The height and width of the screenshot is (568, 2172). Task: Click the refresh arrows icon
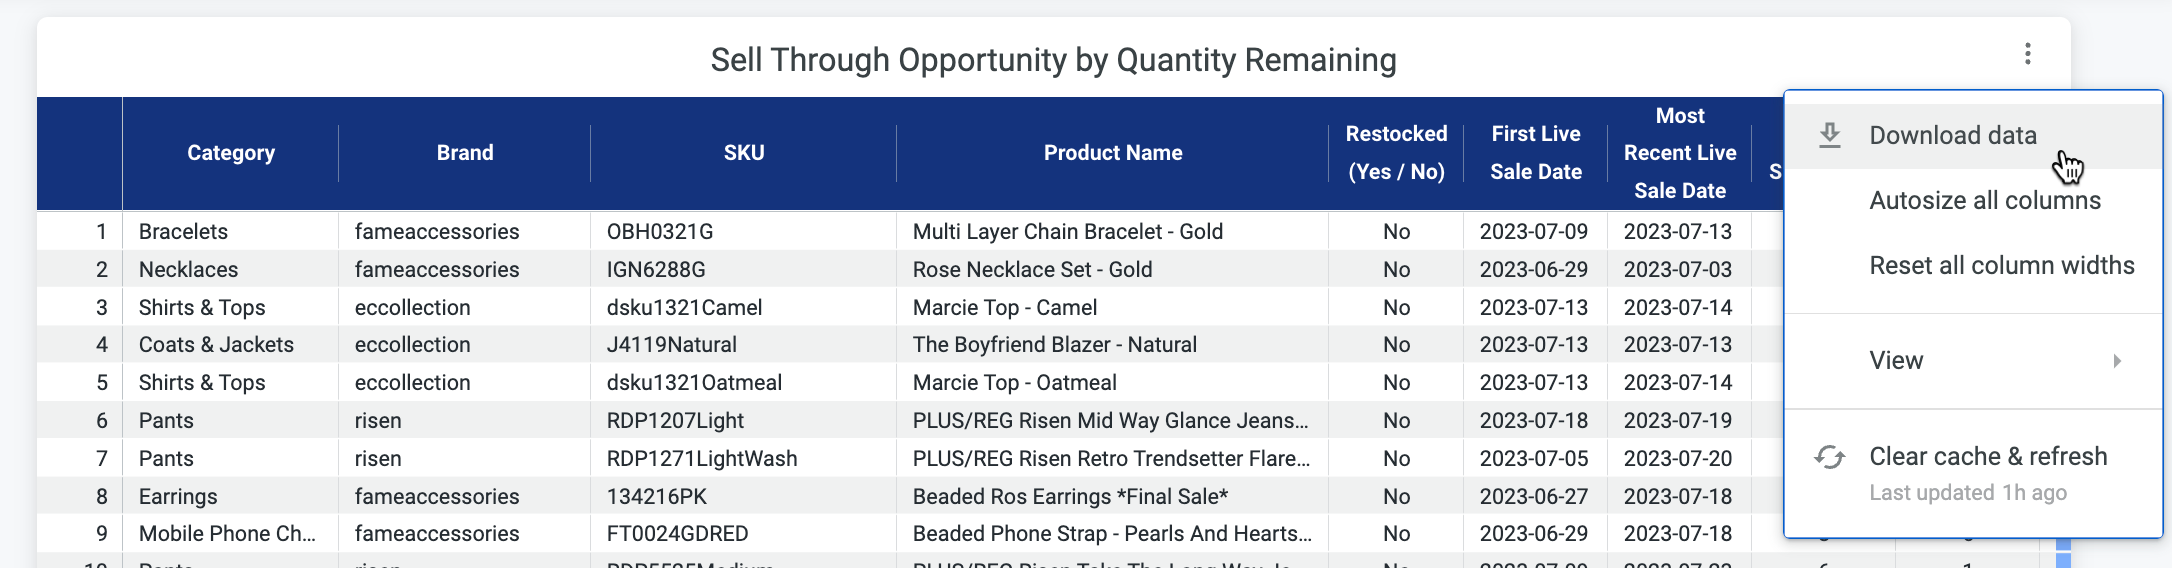tap(1829, 457)
